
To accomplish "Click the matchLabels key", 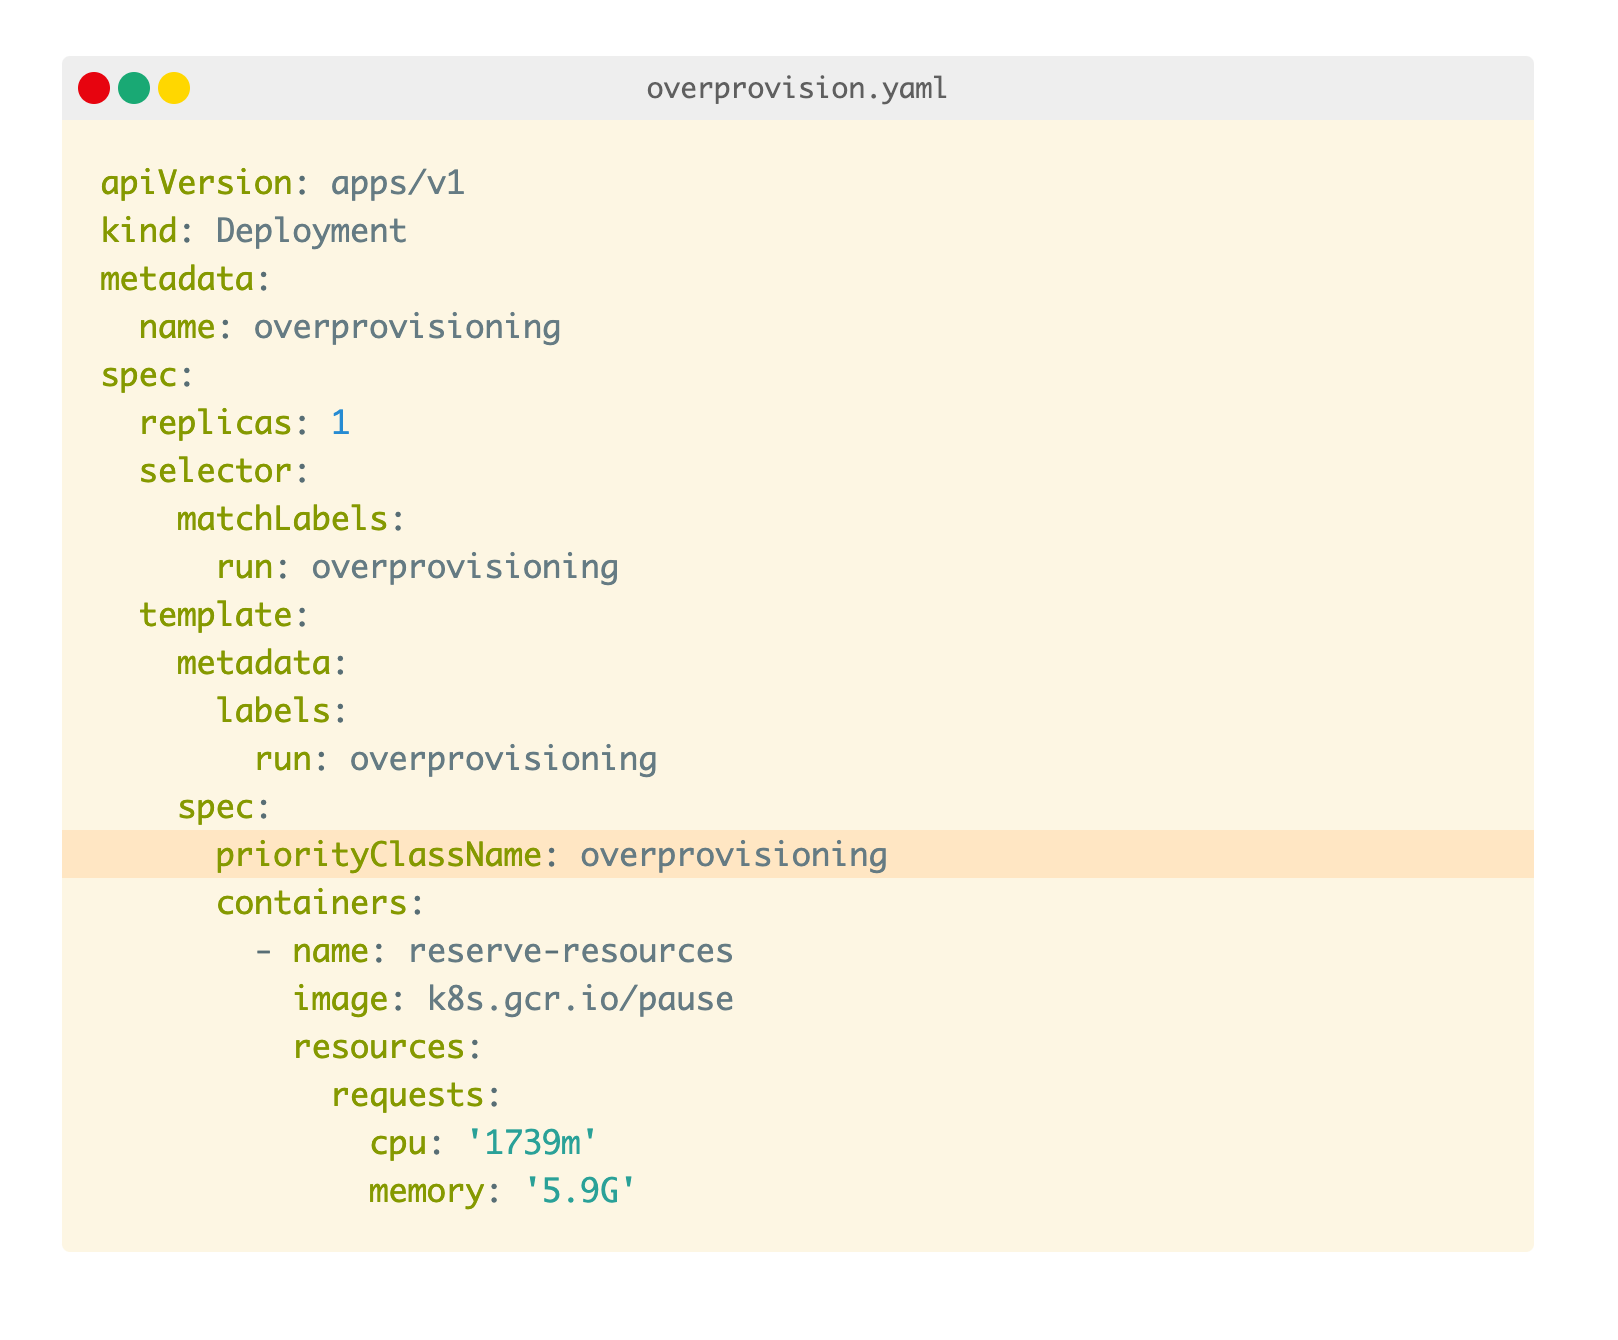I will tap(282, 520).
